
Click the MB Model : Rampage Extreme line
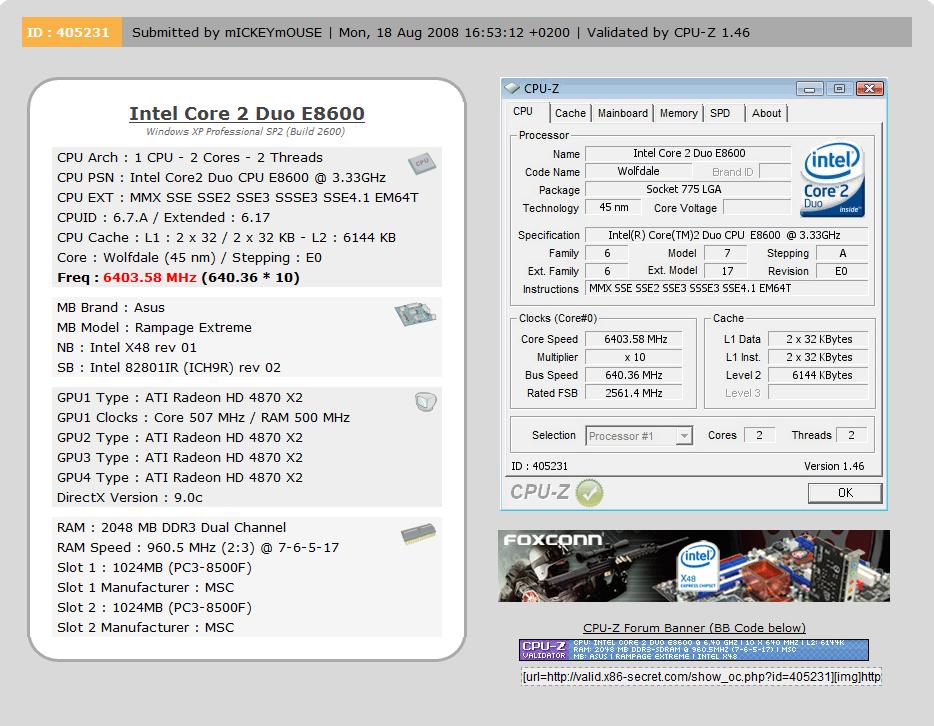pyautogui.click(x=154, y=328)
